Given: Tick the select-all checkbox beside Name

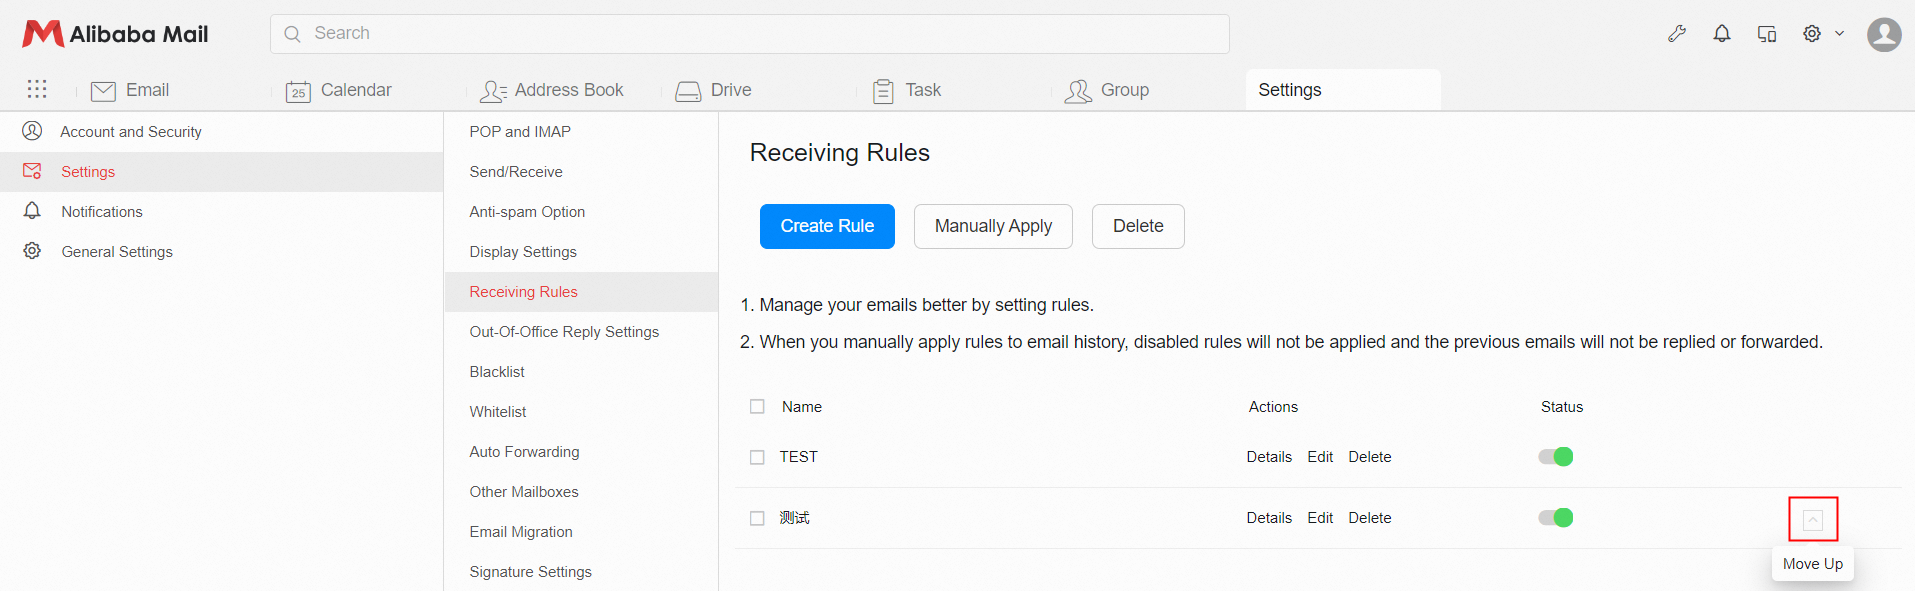Looking at the screenshot, I should (757, 407).
